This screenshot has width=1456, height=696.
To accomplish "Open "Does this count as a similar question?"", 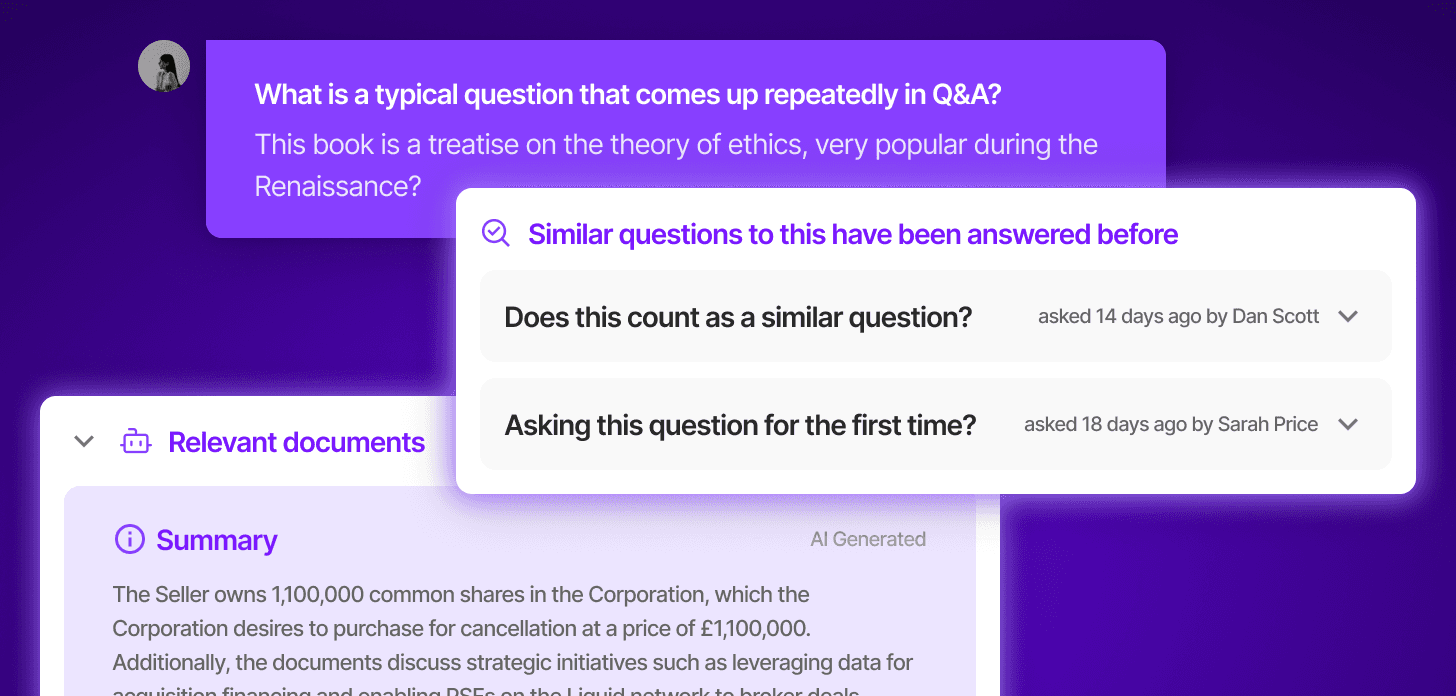I will (x=738, y=317).
